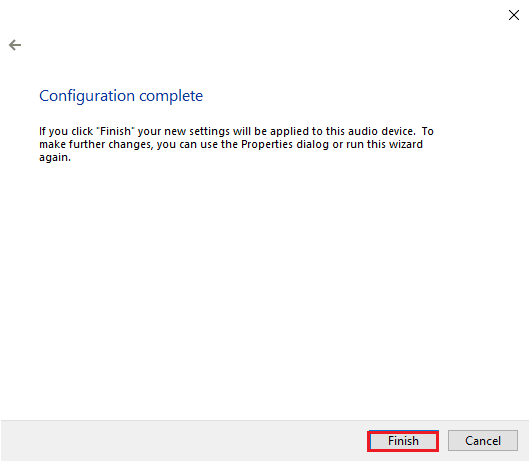Viewport: 530px width, 462px height.
Task: Choose Cancel beside the Finish button
Action: click(x=483, y=441)
